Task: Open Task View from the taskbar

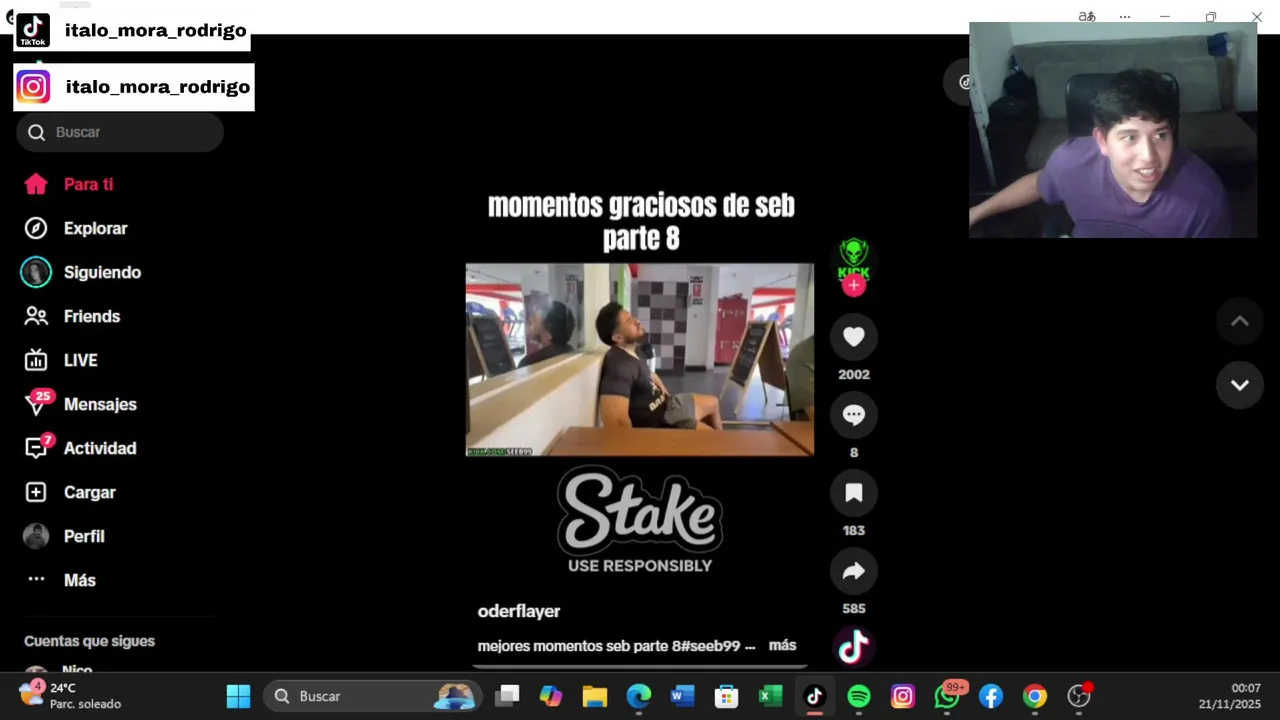Action: [x=508, y=696]
